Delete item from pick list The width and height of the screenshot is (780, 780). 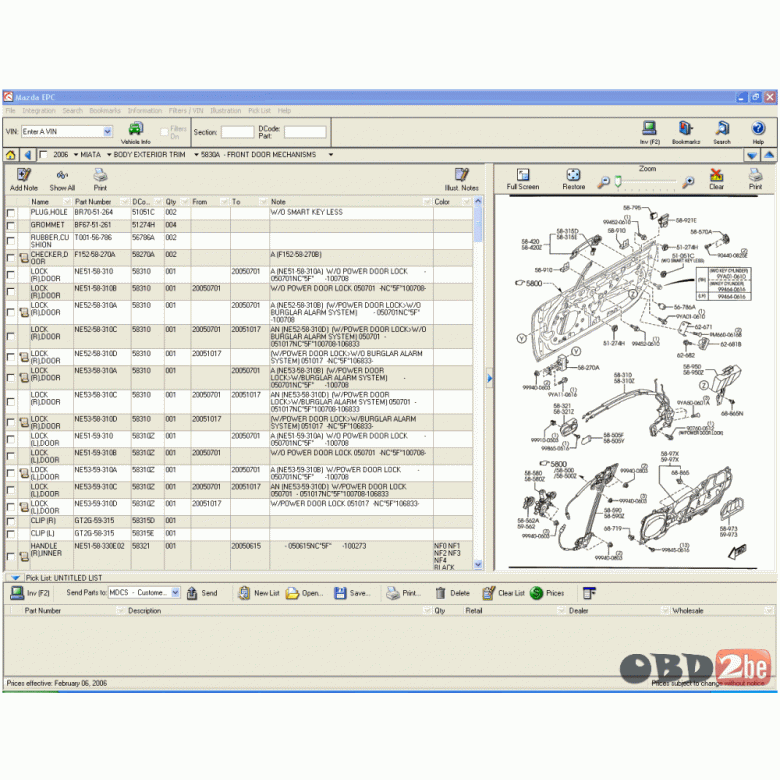[x=452, y=593]
